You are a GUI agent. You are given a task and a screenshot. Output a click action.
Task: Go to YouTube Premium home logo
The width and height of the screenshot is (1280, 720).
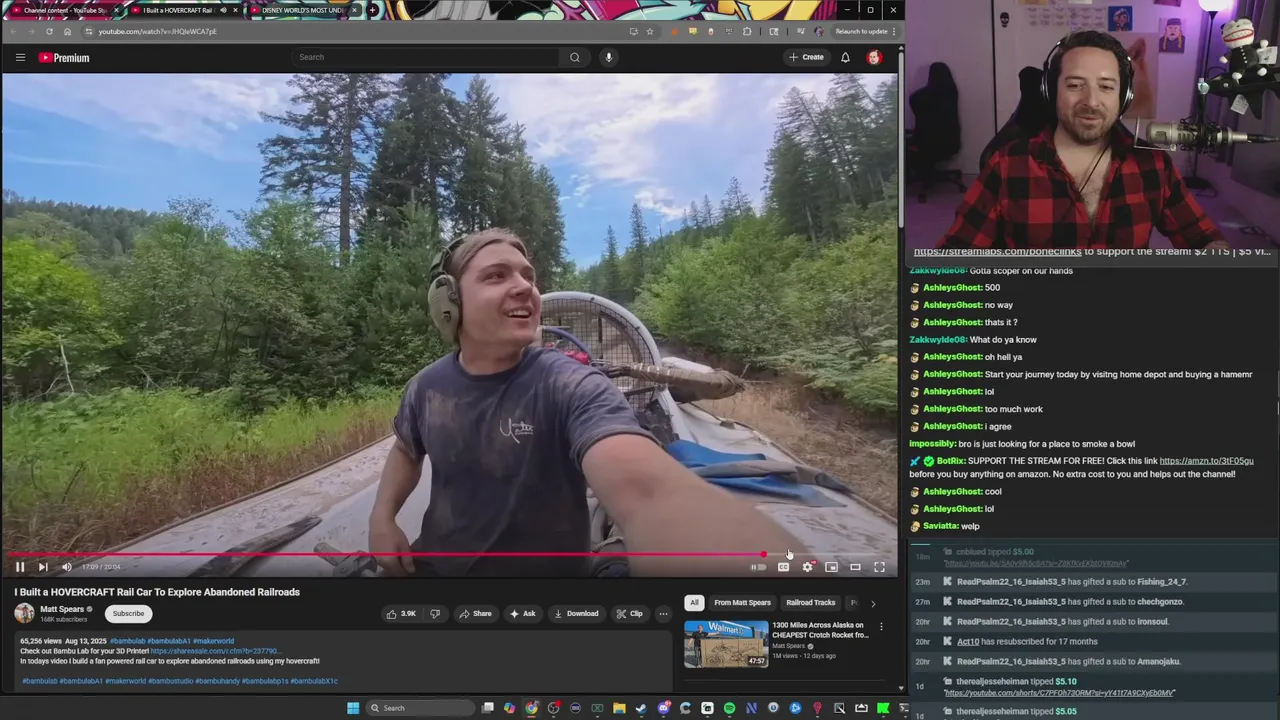point(64,58)
